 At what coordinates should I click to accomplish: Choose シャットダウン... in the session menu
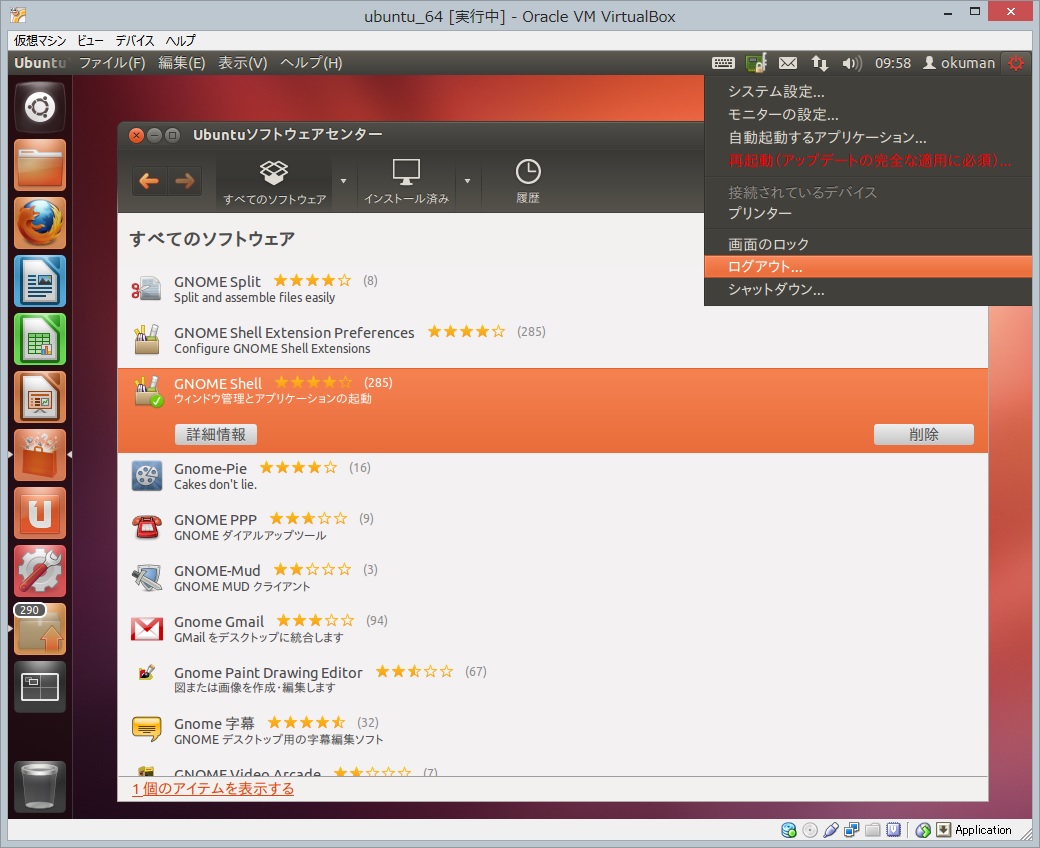coord(868,289)
